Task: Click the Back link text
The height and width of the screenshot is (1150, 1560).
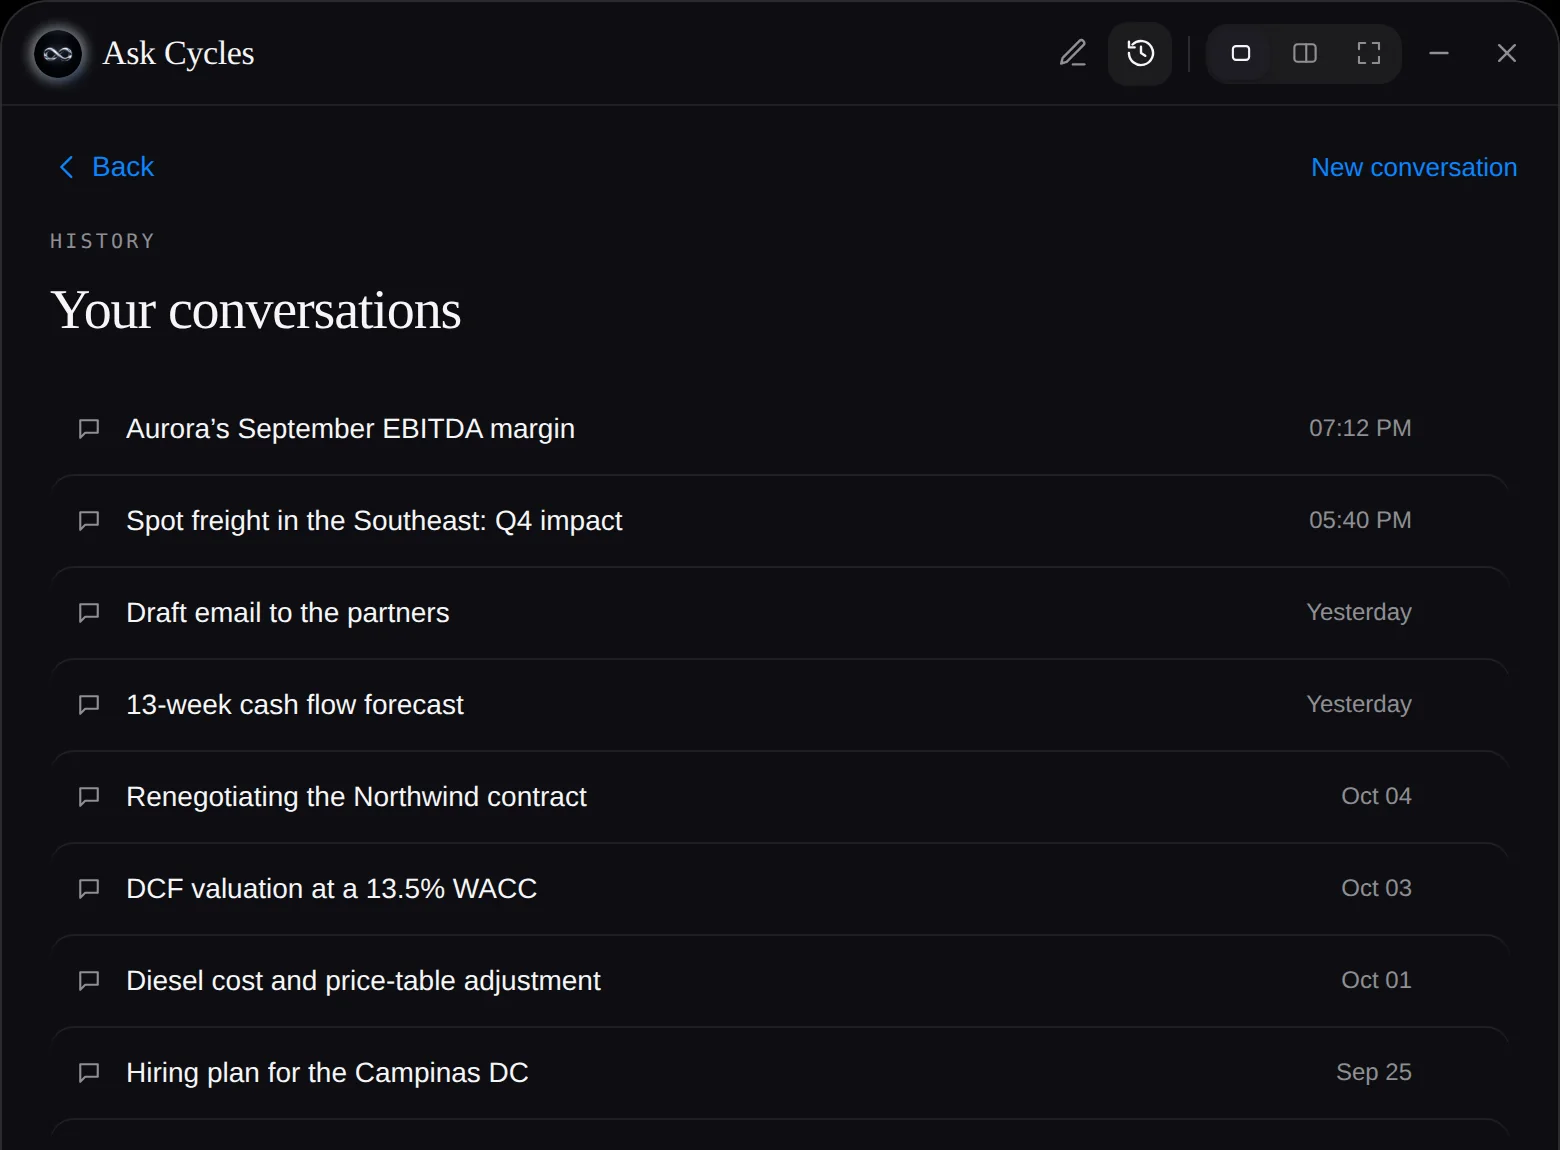Action: (123, 167)
